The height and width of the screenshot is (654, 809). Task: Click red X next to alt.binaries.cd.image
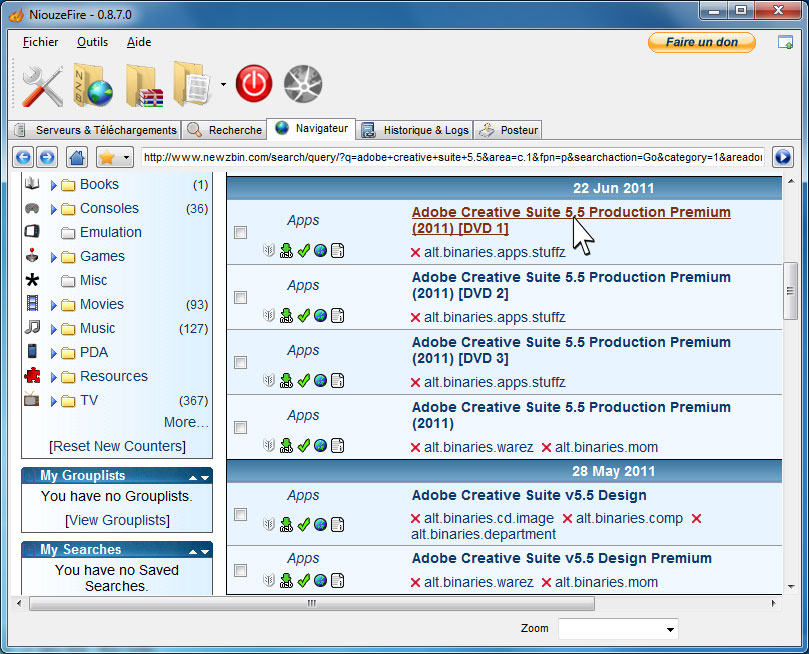point(415,518)
